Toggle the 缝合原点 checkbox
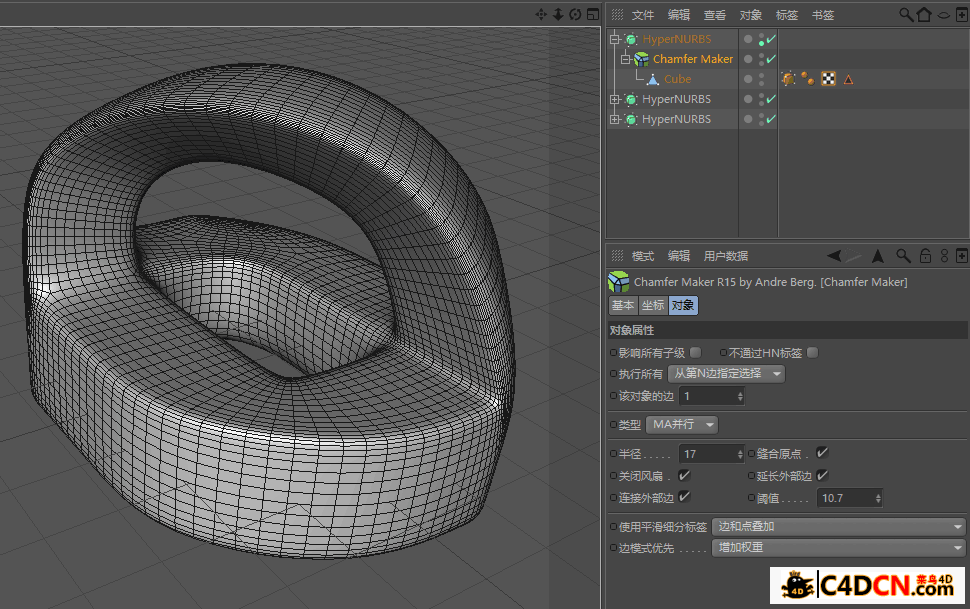This screenshot has width=970, height=609. coord(822,453)
